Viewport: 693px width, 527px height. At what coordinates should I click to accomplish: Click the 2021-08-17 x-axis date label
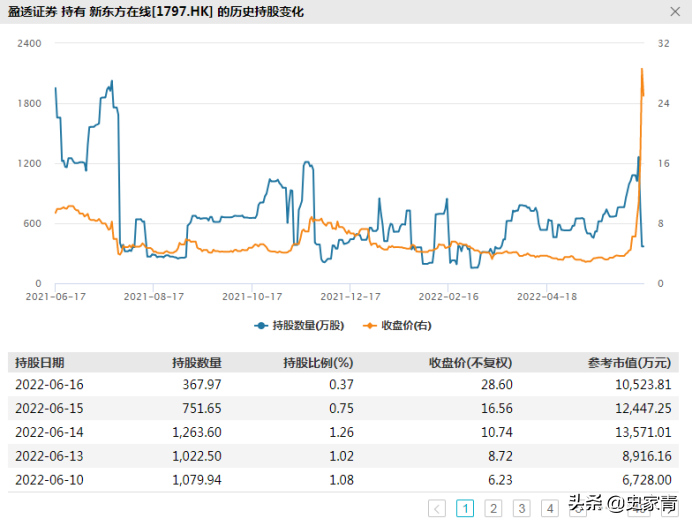point(154,297)
